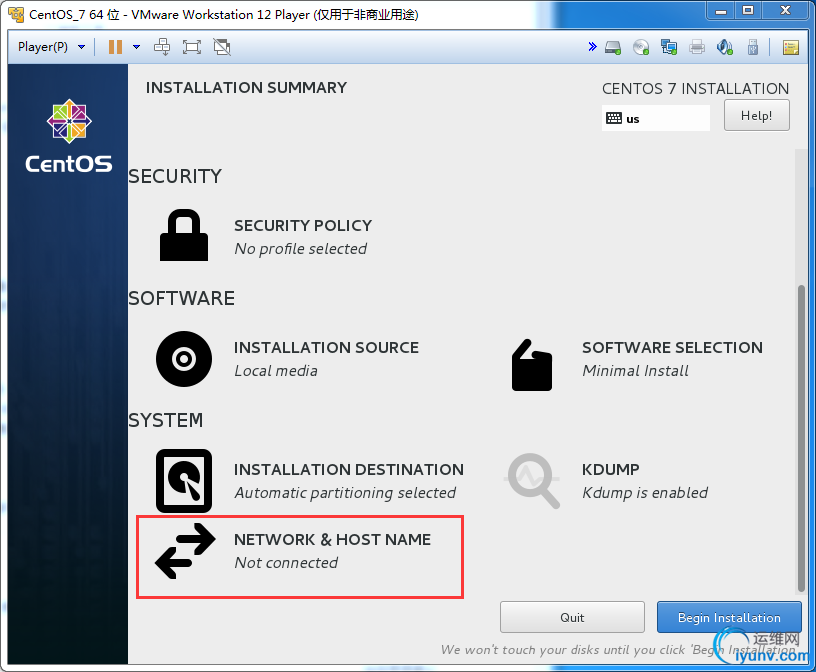816x672 pixels.
Task: Open KDUMP settings
Action: [610, 470]
